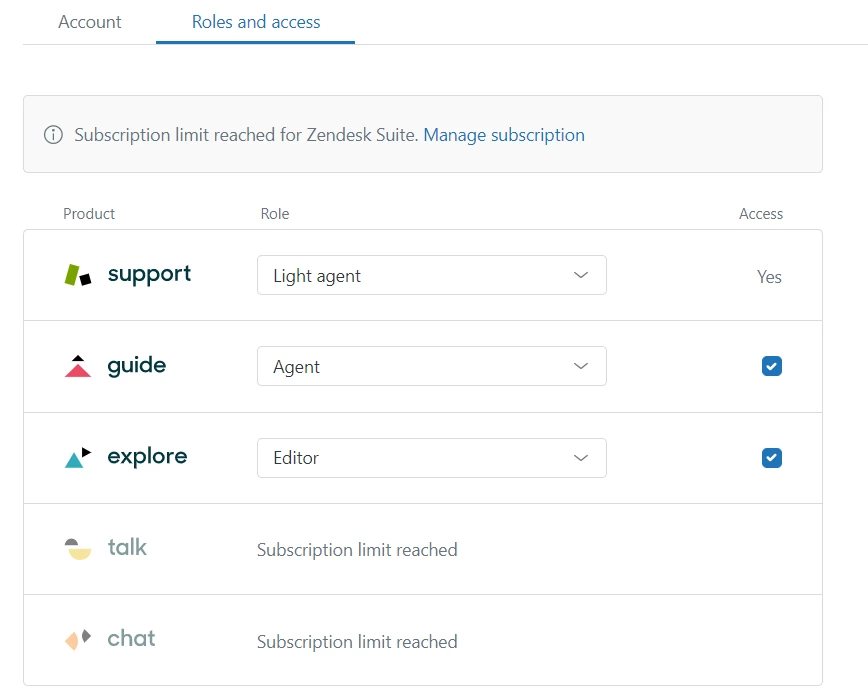
Task: Open the Support role dropdown (Light agent)
Action: pyautogui.click(x=431, y=276)
